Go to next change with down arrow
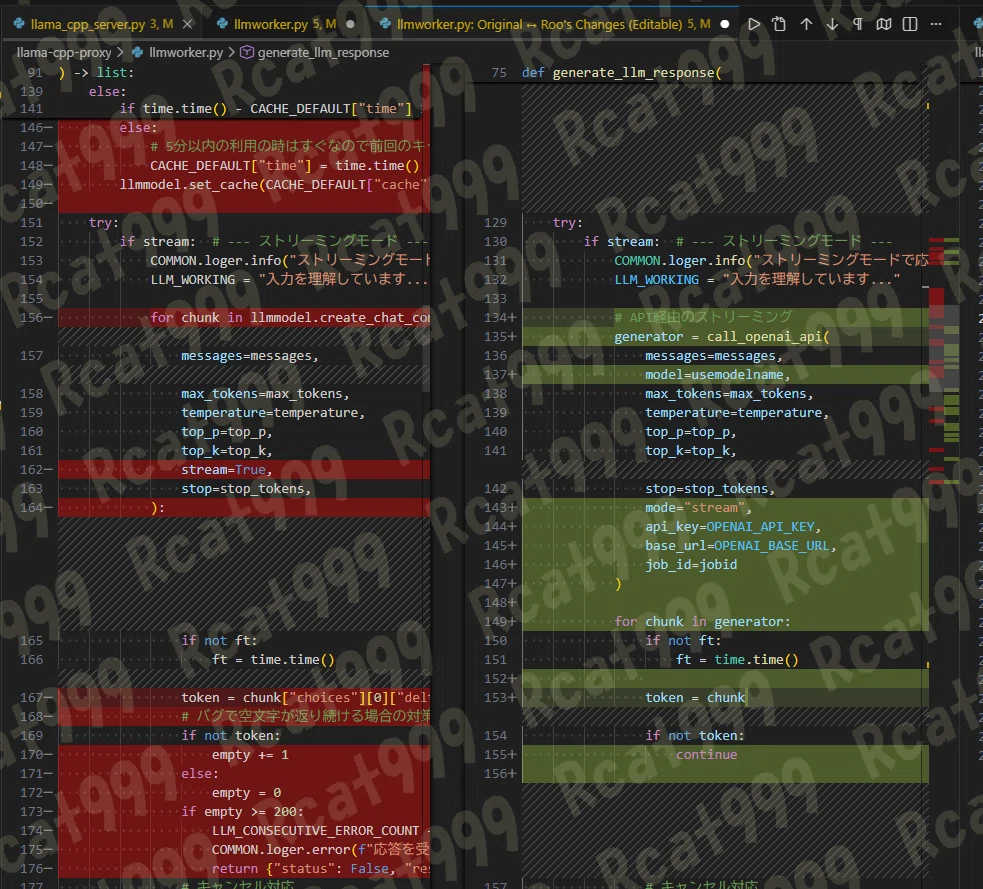Screen dimensions: 983x889 pyautogui.click(x=832, y=24)
